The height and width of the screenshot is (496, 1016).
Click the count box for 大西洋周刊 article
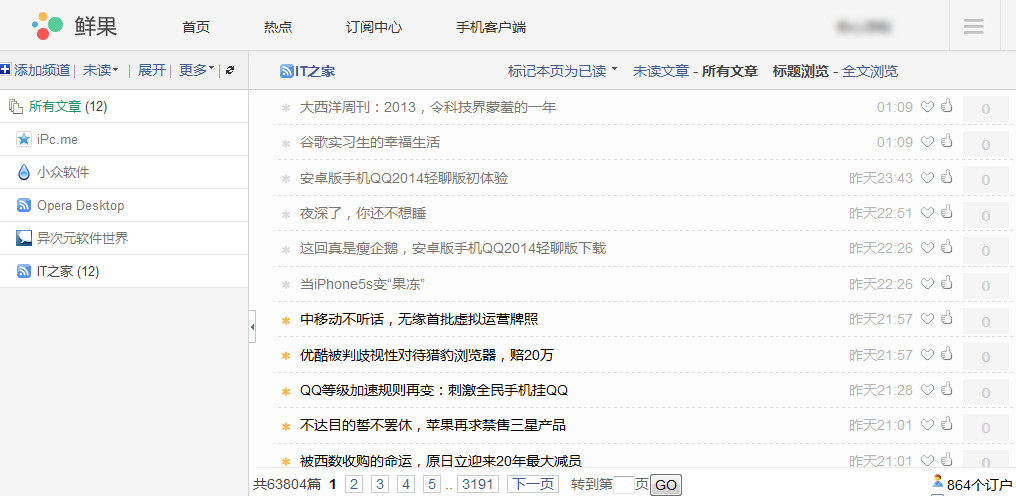tap(986, 109)
